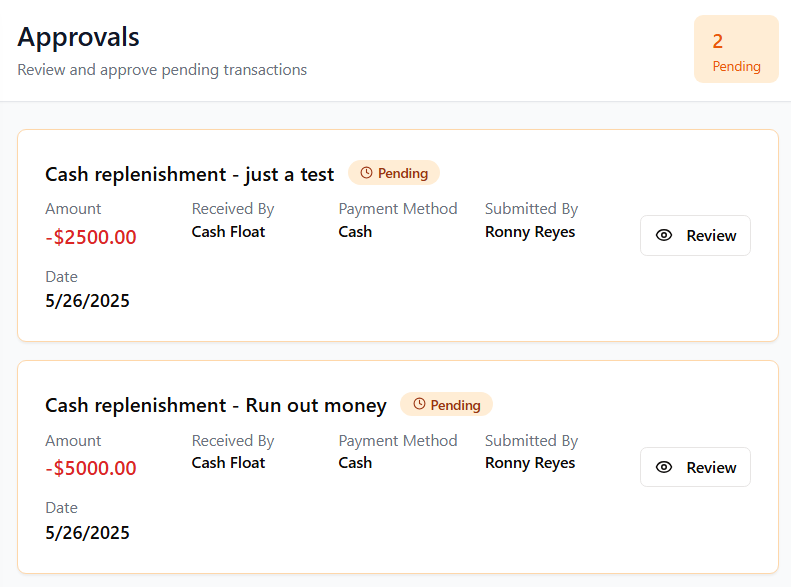Select the Pending badge beside 'Run out money'
The image size is (791, 587).
[446, 405]
